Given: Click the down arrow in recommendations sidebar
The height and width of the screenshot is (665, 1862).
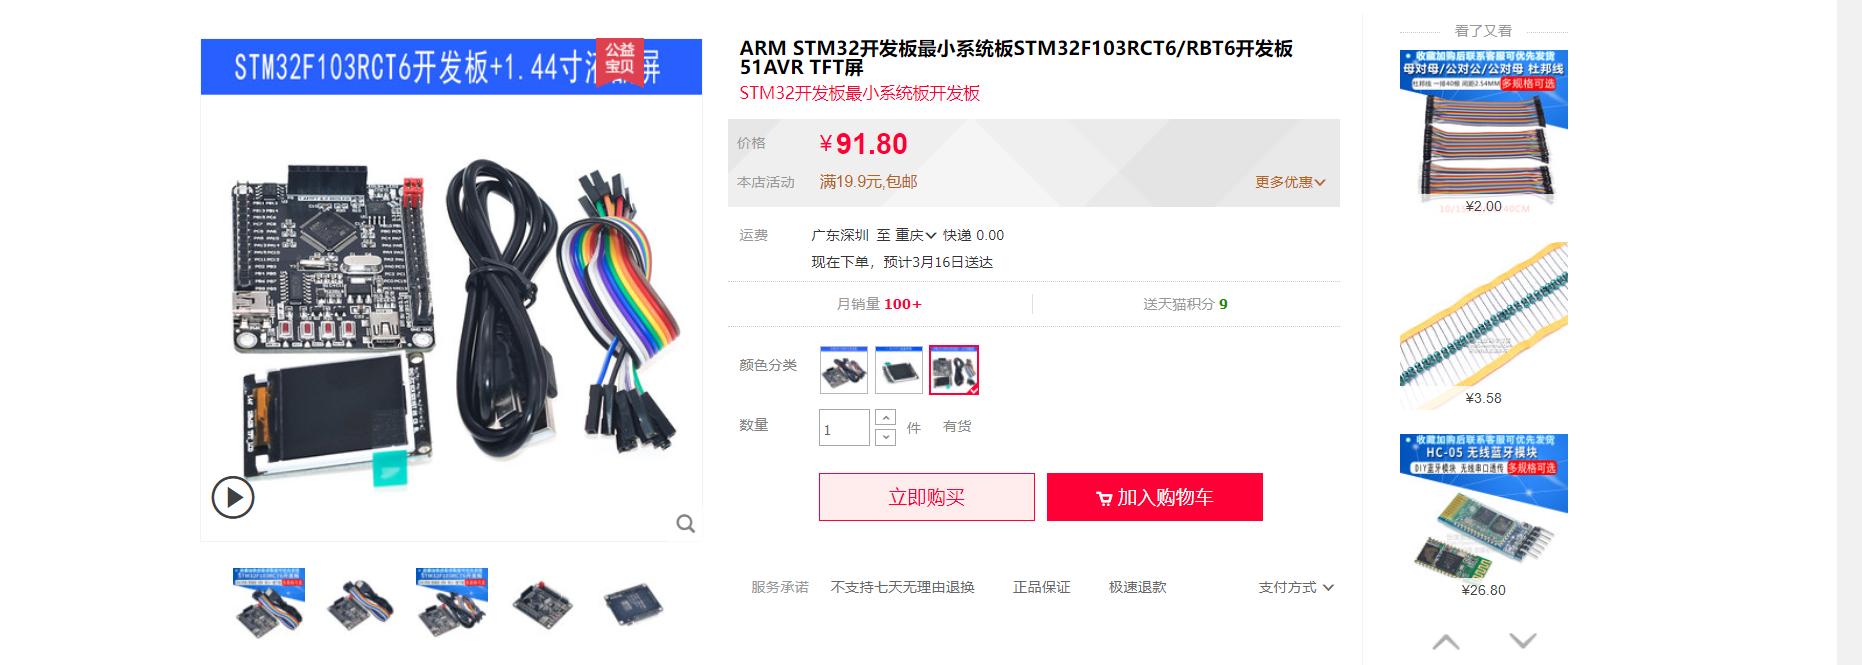Looking at the screenshot, I should click(1522, 640).
